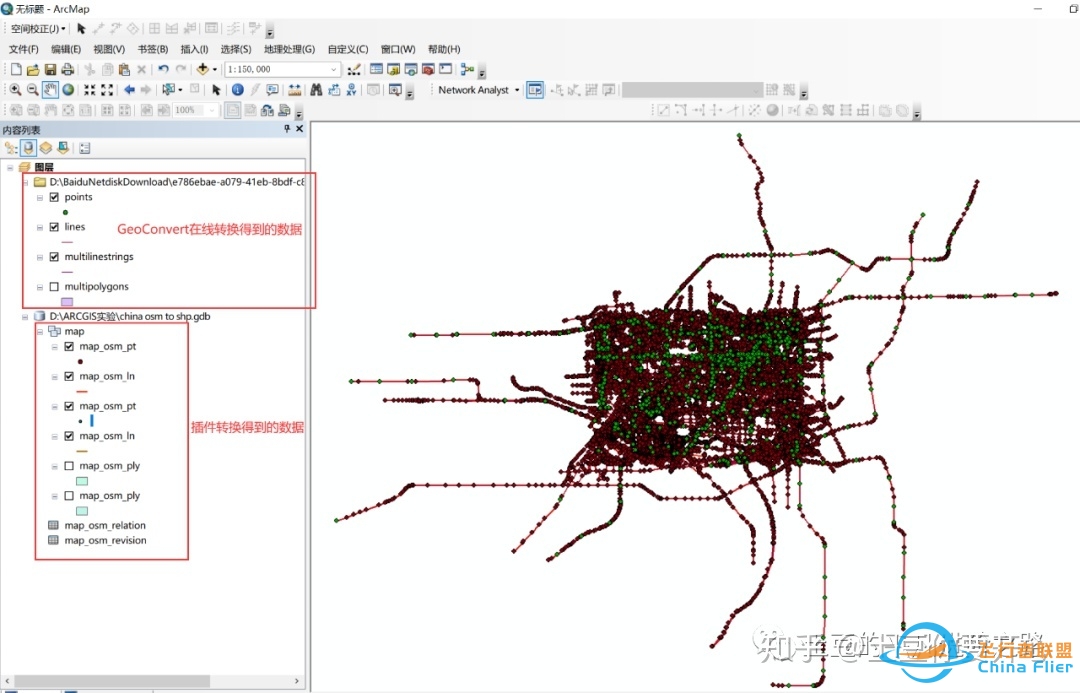Choose the Select Features tool
The width and height of the screenshot is (1080, 693).
click(168, 90)
